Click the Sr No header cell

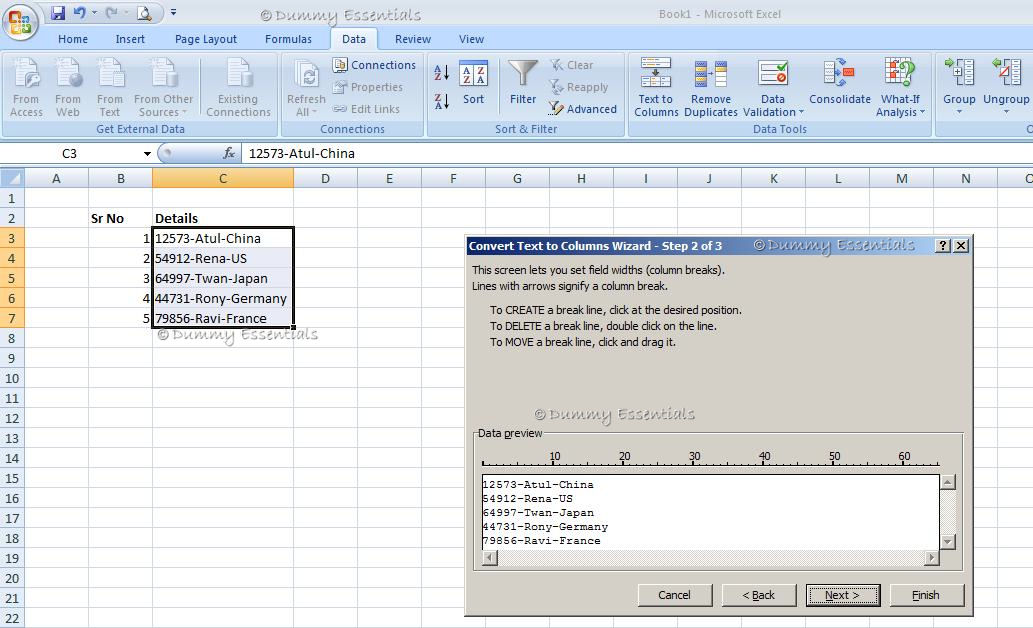[121, 218]
